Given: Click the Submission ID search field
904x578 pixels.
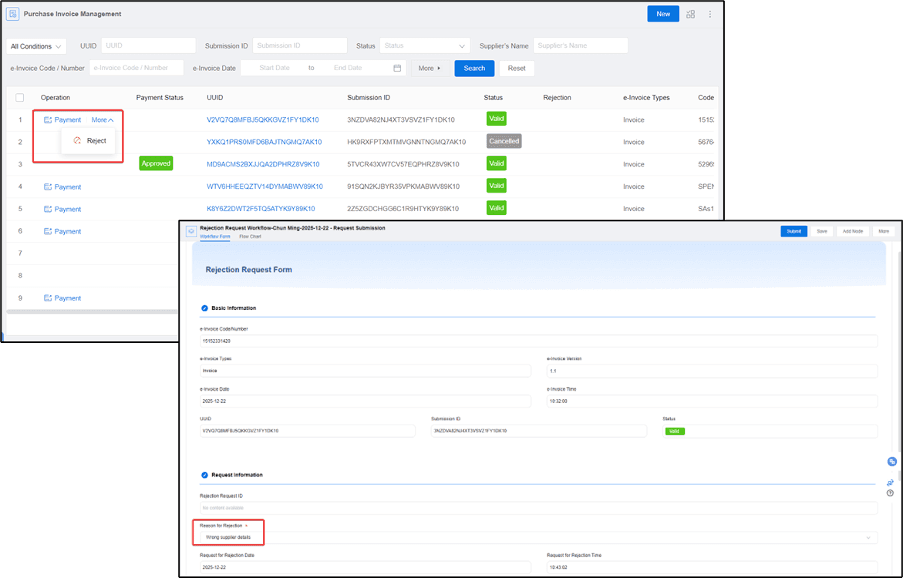Looking at the screenshot, I should coord(300,46).
